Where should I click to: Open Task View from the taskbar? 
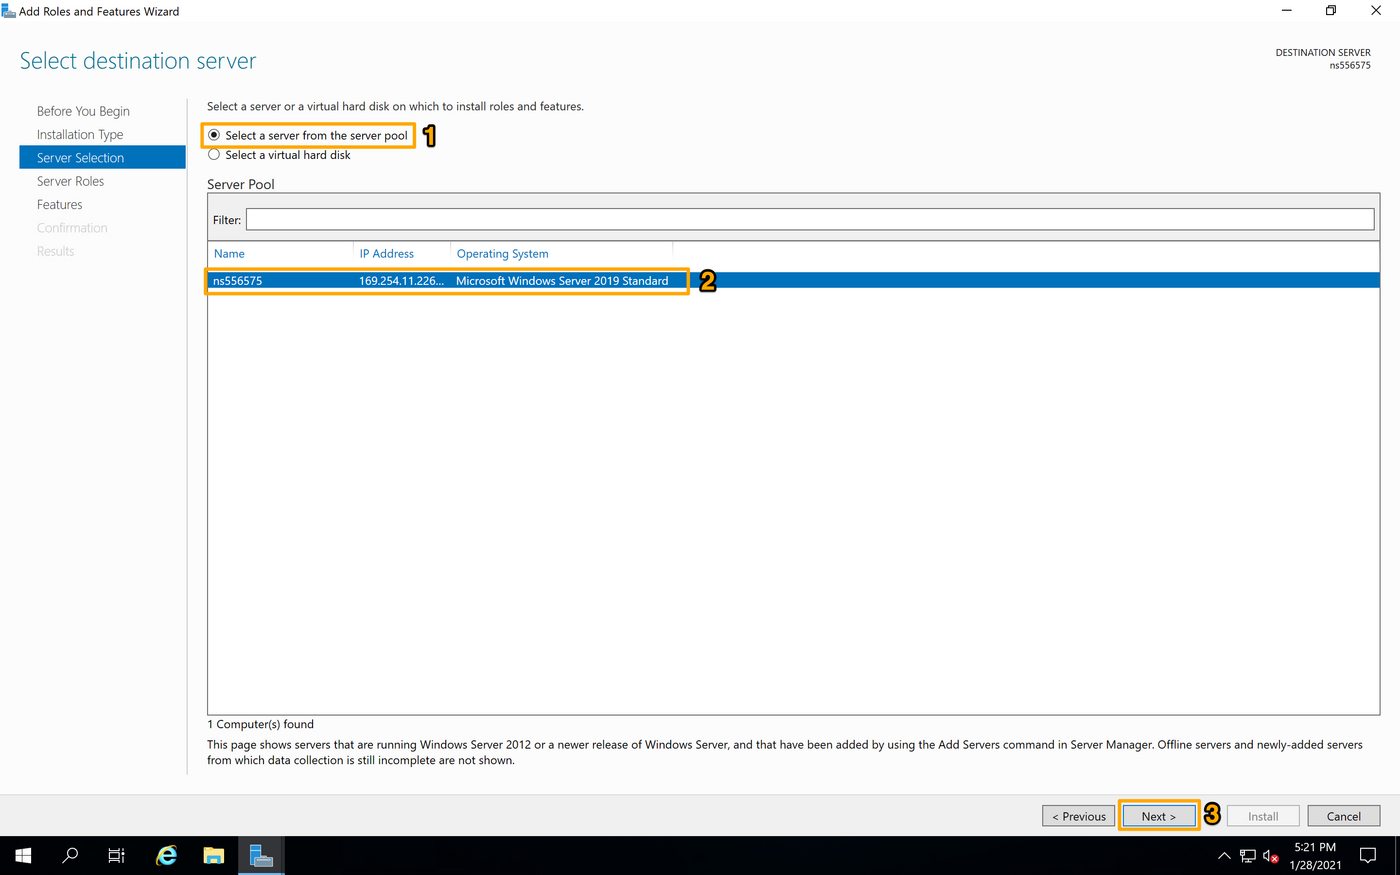[x=116, y=855]
